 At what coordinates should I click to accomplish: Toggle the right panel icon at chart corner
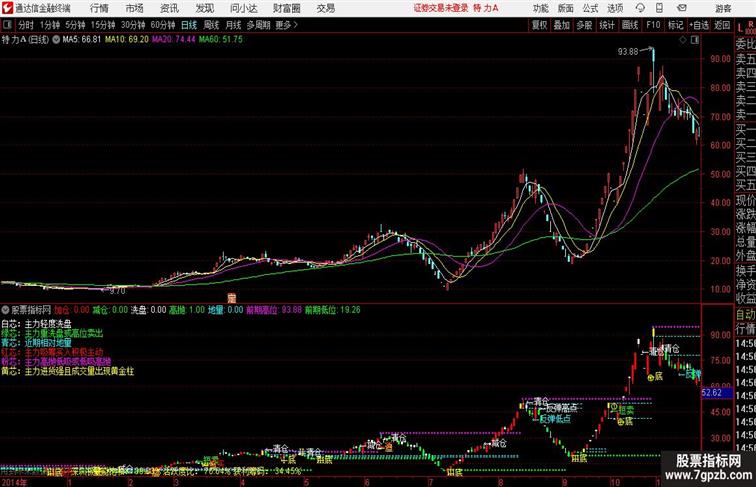coord(695,40)
